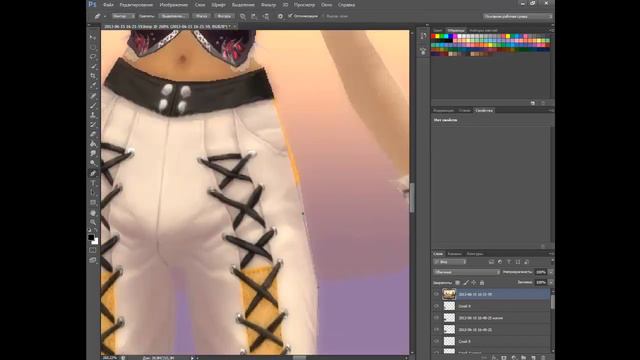Open path operations icon in options bar
The height and width of the screenshot is (360, 640).
[243, 16]
